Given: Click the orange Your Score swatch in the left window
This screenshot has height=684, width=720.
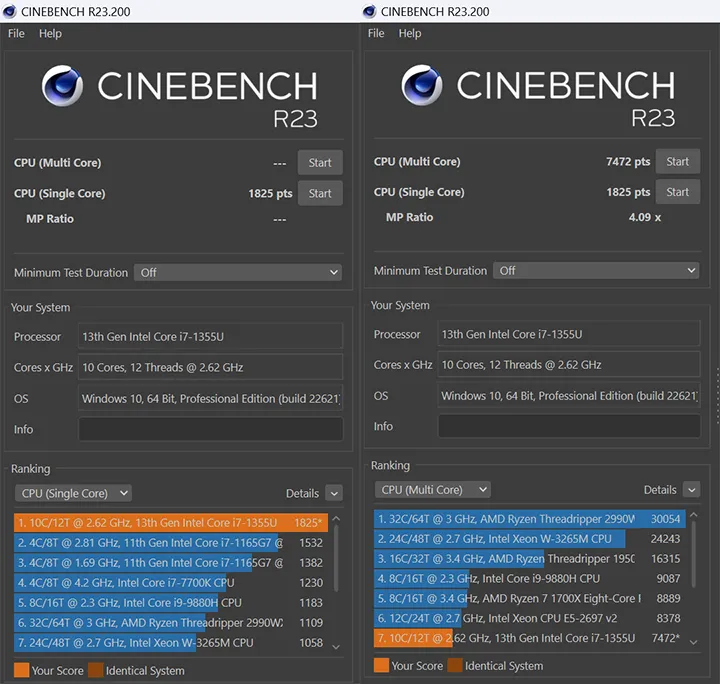Looking at the screenshot, I should (21, 669).
